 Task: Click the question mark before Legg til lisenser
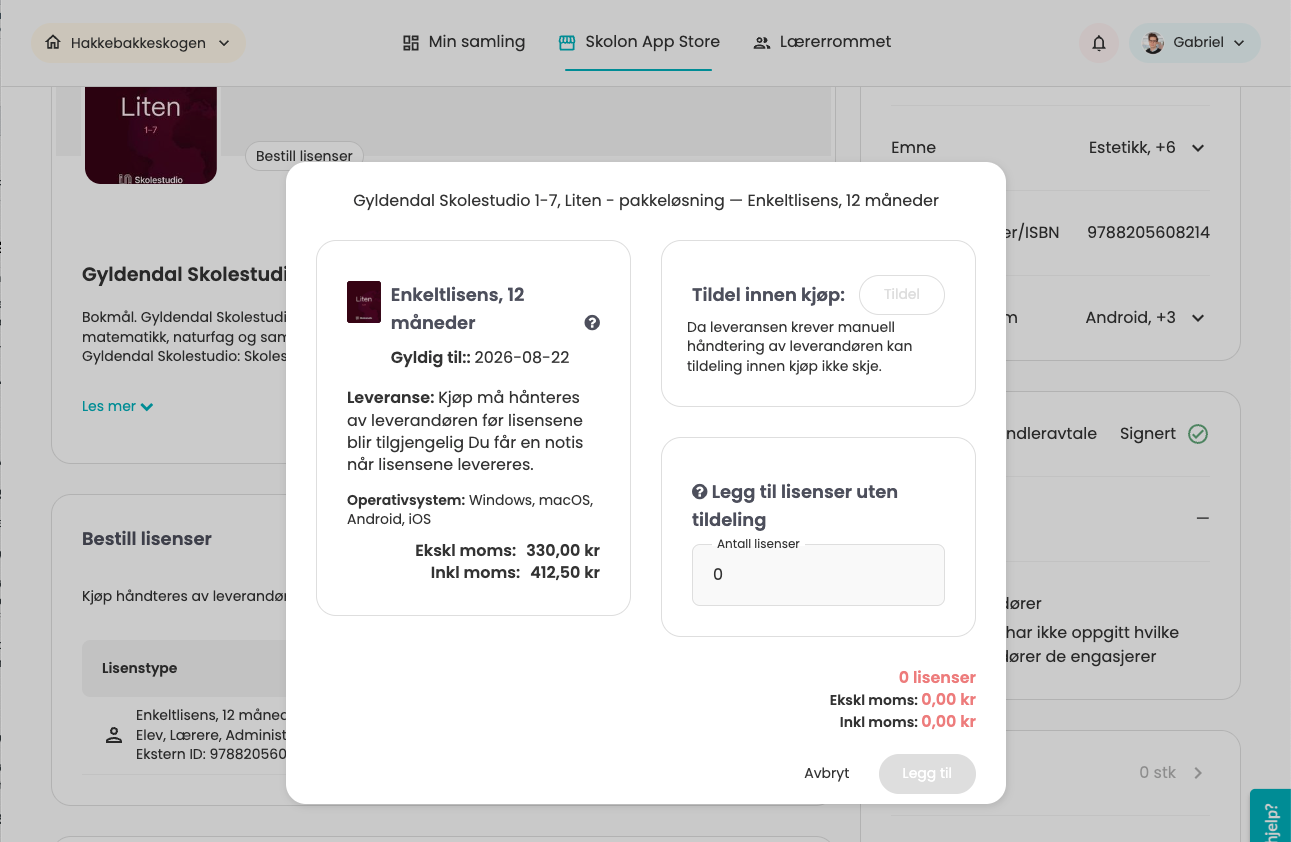click(x=700, y=492)
